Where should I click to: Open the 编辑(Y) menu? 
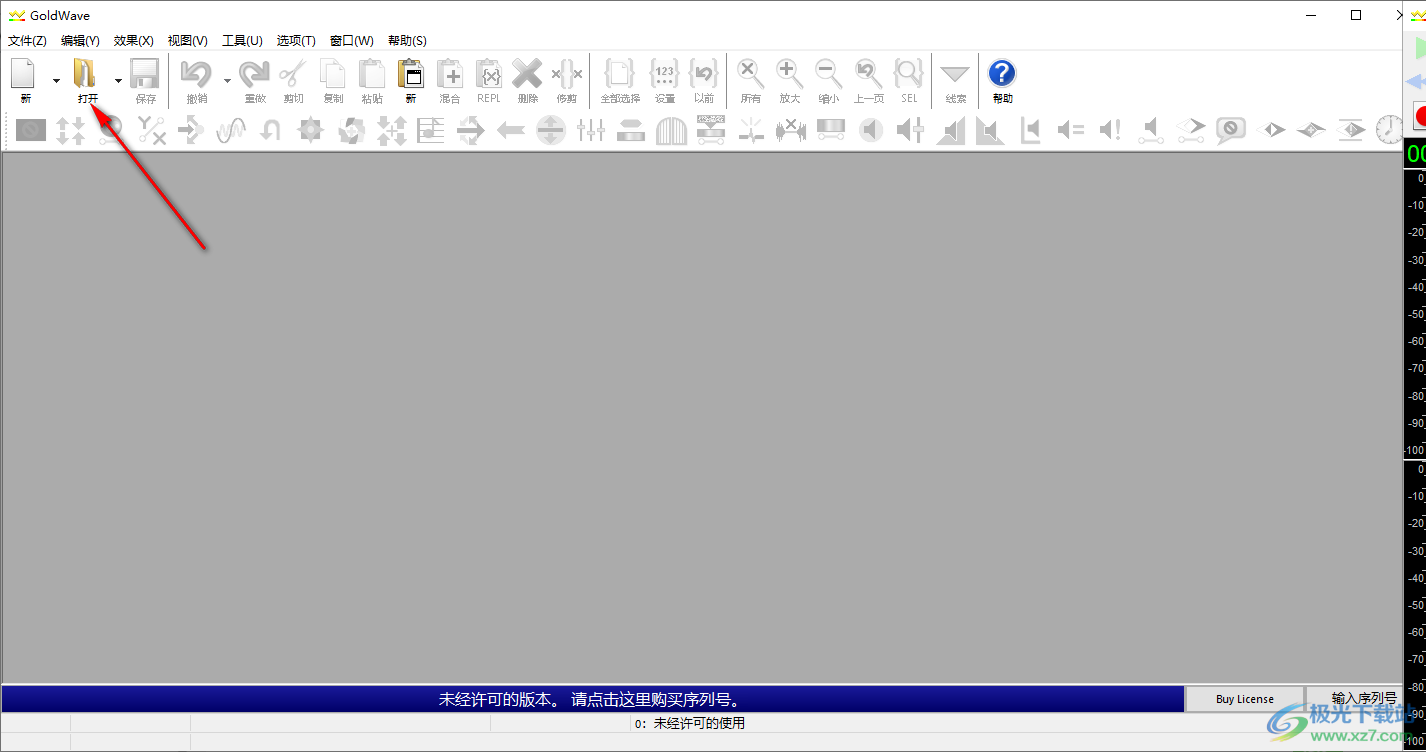point(80,41)
